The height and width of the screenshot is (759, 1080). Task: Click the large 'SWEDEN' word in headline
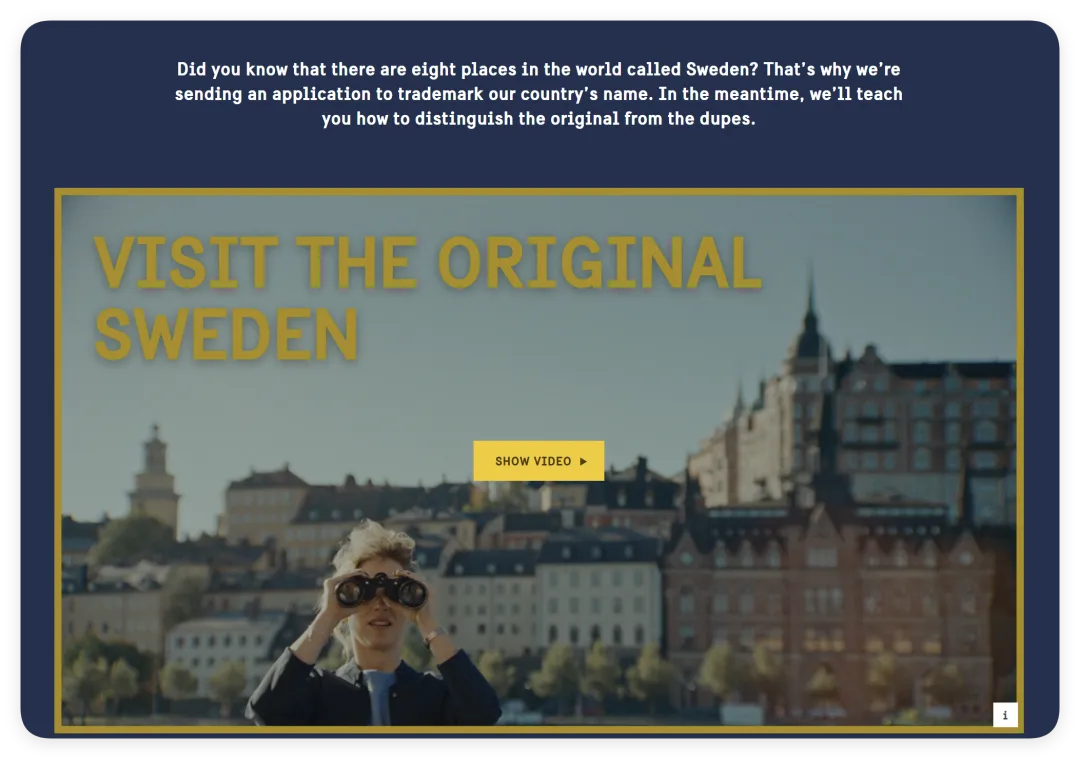(x=227, y=335)
